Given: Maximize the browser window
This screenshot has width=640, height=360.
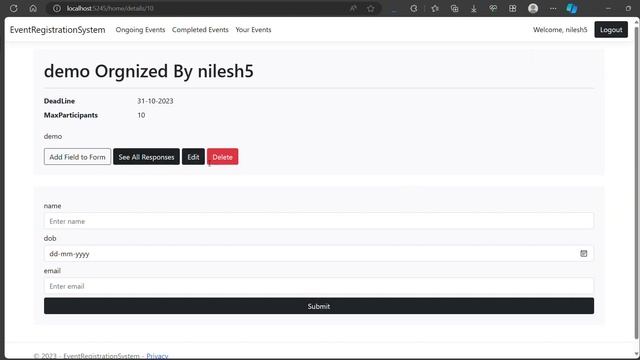Looking at the screenshot, I should click(x=628, y=8).
